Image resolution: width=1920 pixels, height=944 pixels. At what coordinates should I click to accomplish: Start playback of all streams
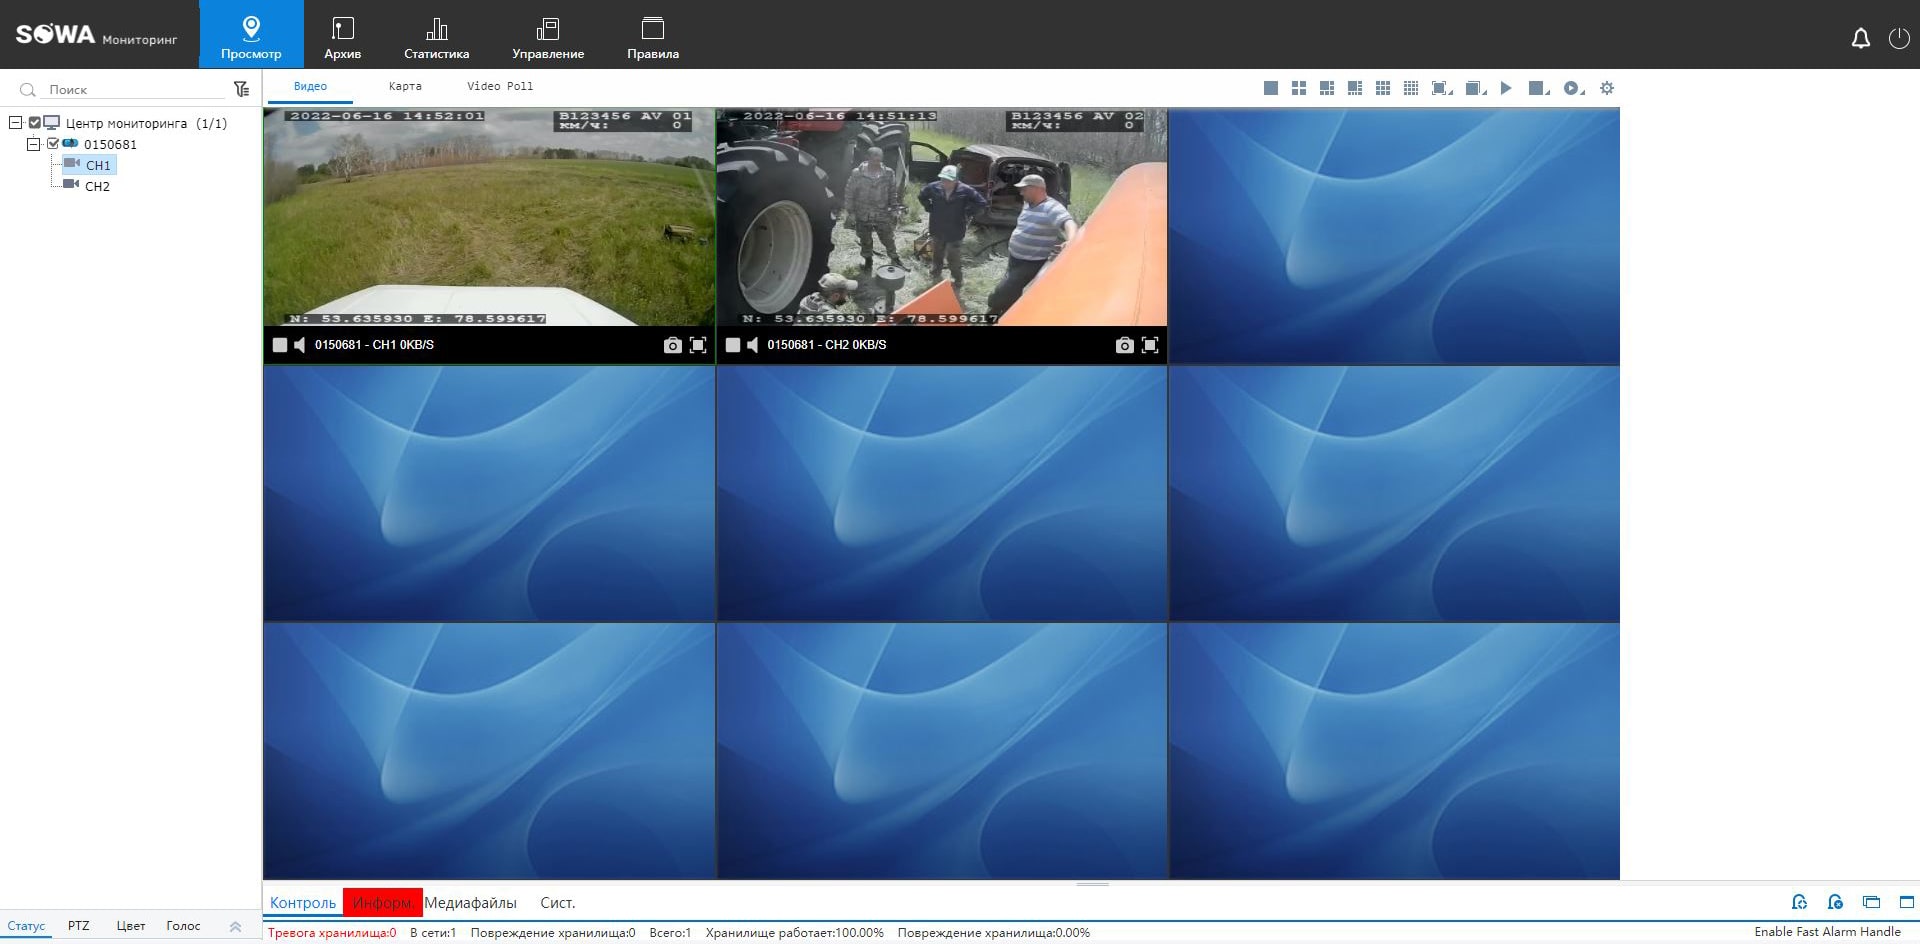pyautogui.click(x=1506, y=88)
